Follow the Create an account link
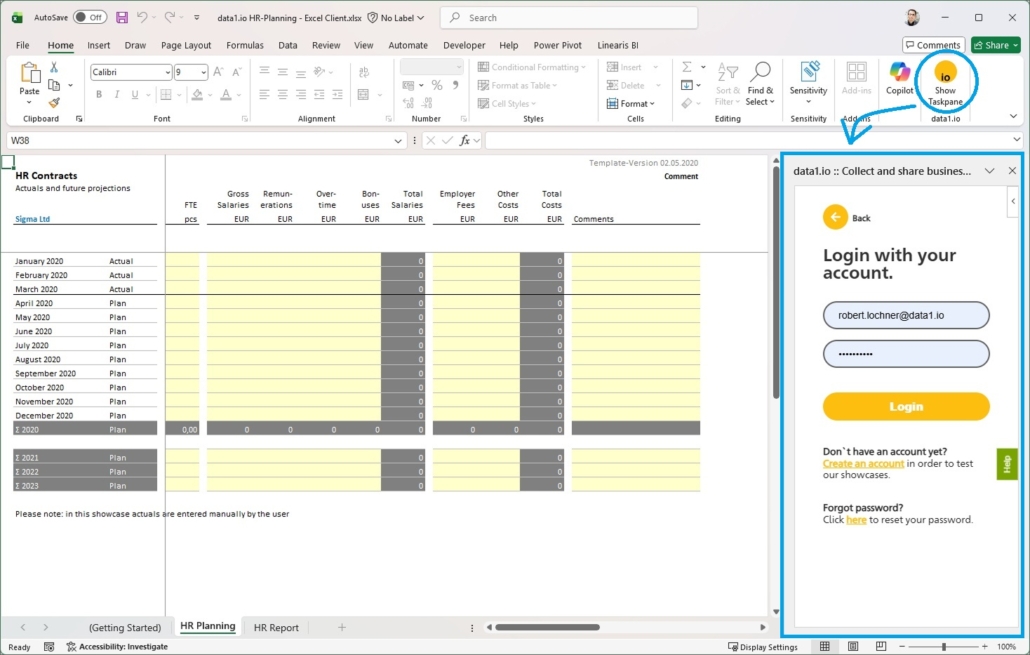 point(863,464)
